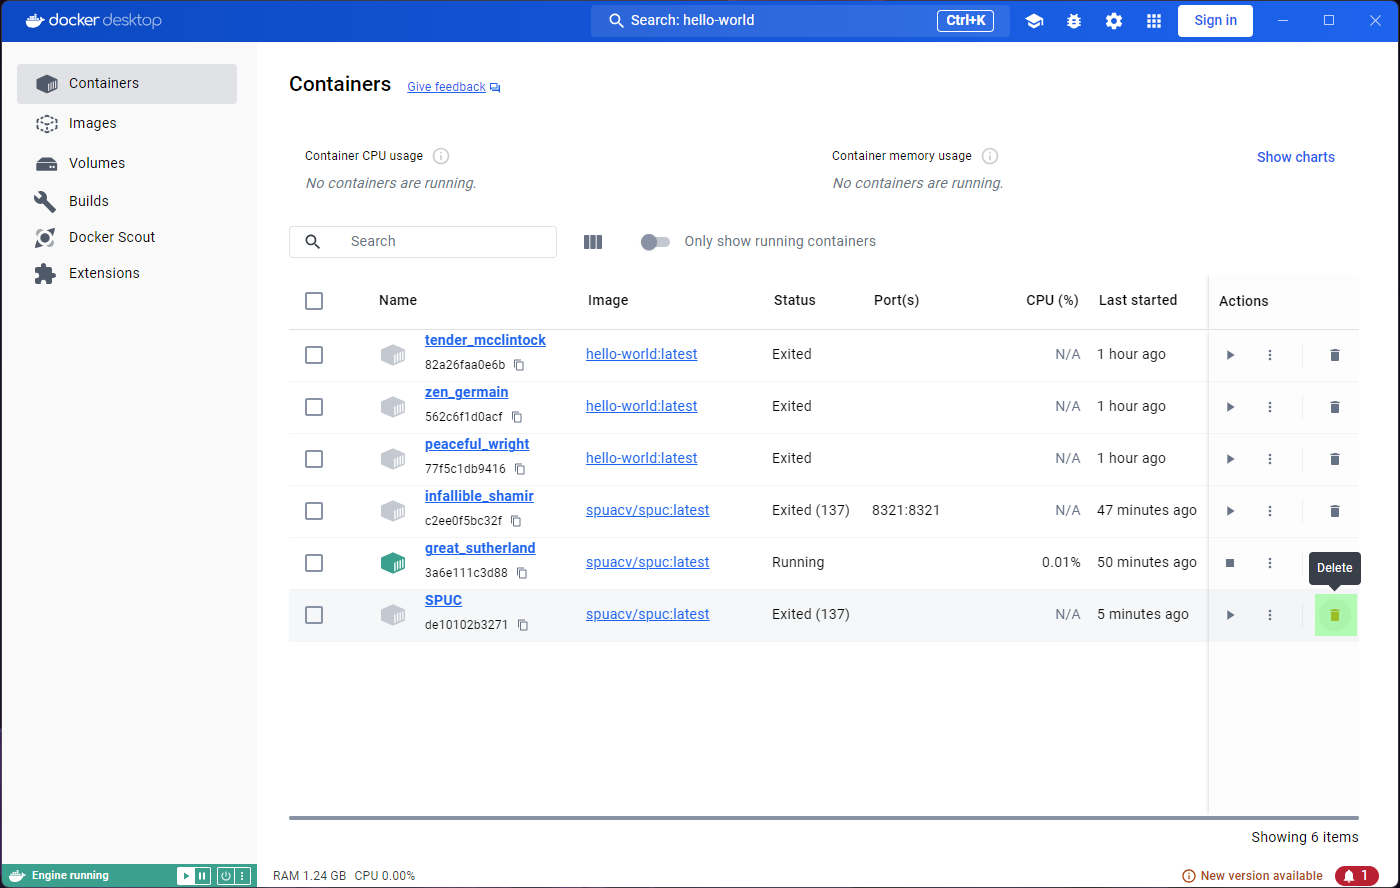Delete the infallible_shamir container
Image resolution: width=1400 pixels, height=888 pixels.
[x=1334, y=511]
